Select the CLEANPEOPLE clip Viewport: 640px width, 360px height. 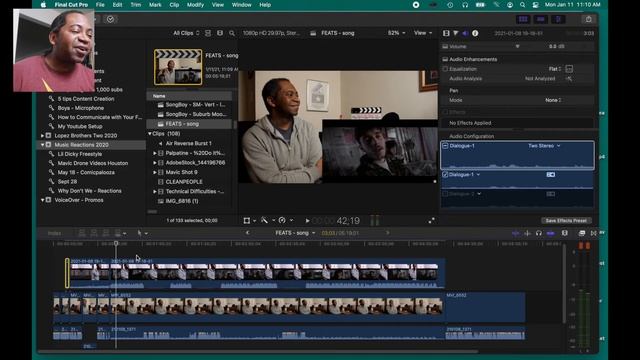coord(184,182)
